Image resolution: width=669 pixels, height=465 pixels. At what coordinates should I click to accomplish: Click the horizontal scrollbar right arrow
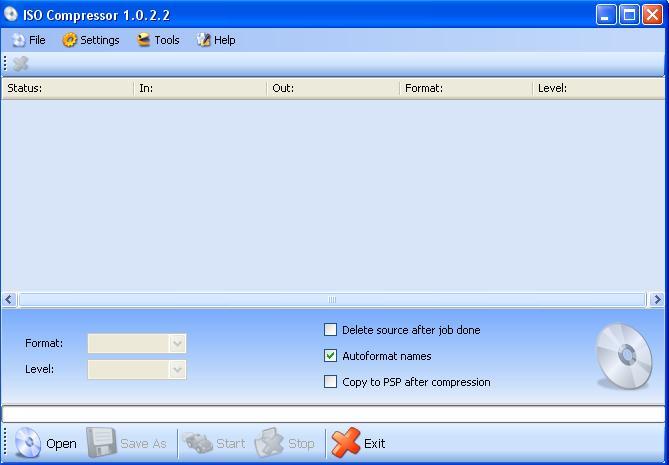coord(657,299)
